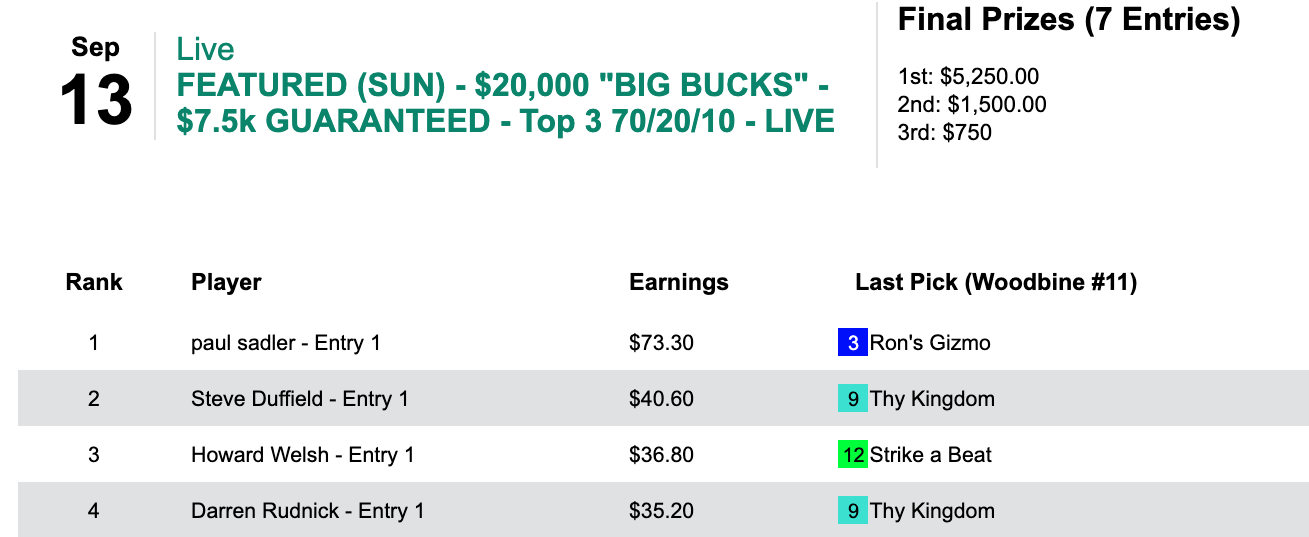Click the Last Pick (Woodbine #11) header

996,282
